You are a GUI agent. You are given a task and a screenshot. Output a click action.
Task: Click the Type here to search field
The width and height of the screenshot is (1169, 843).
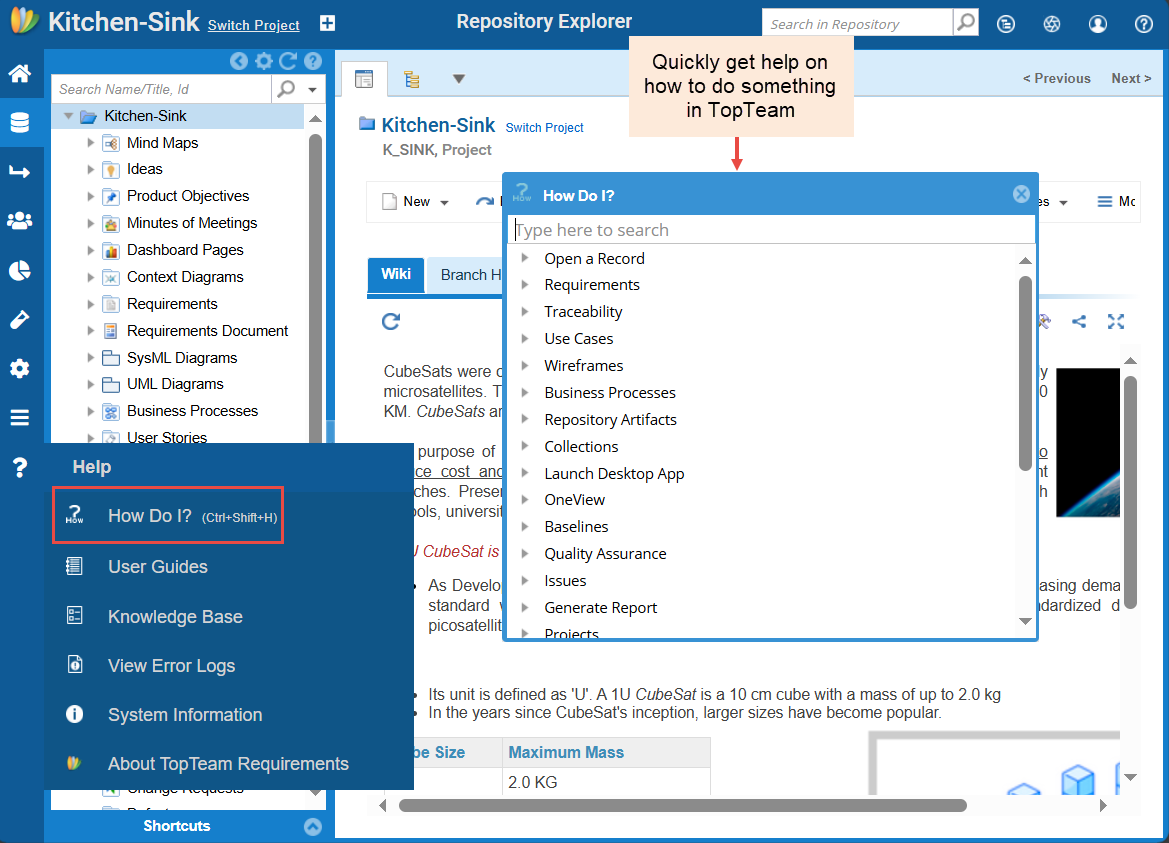772,230
